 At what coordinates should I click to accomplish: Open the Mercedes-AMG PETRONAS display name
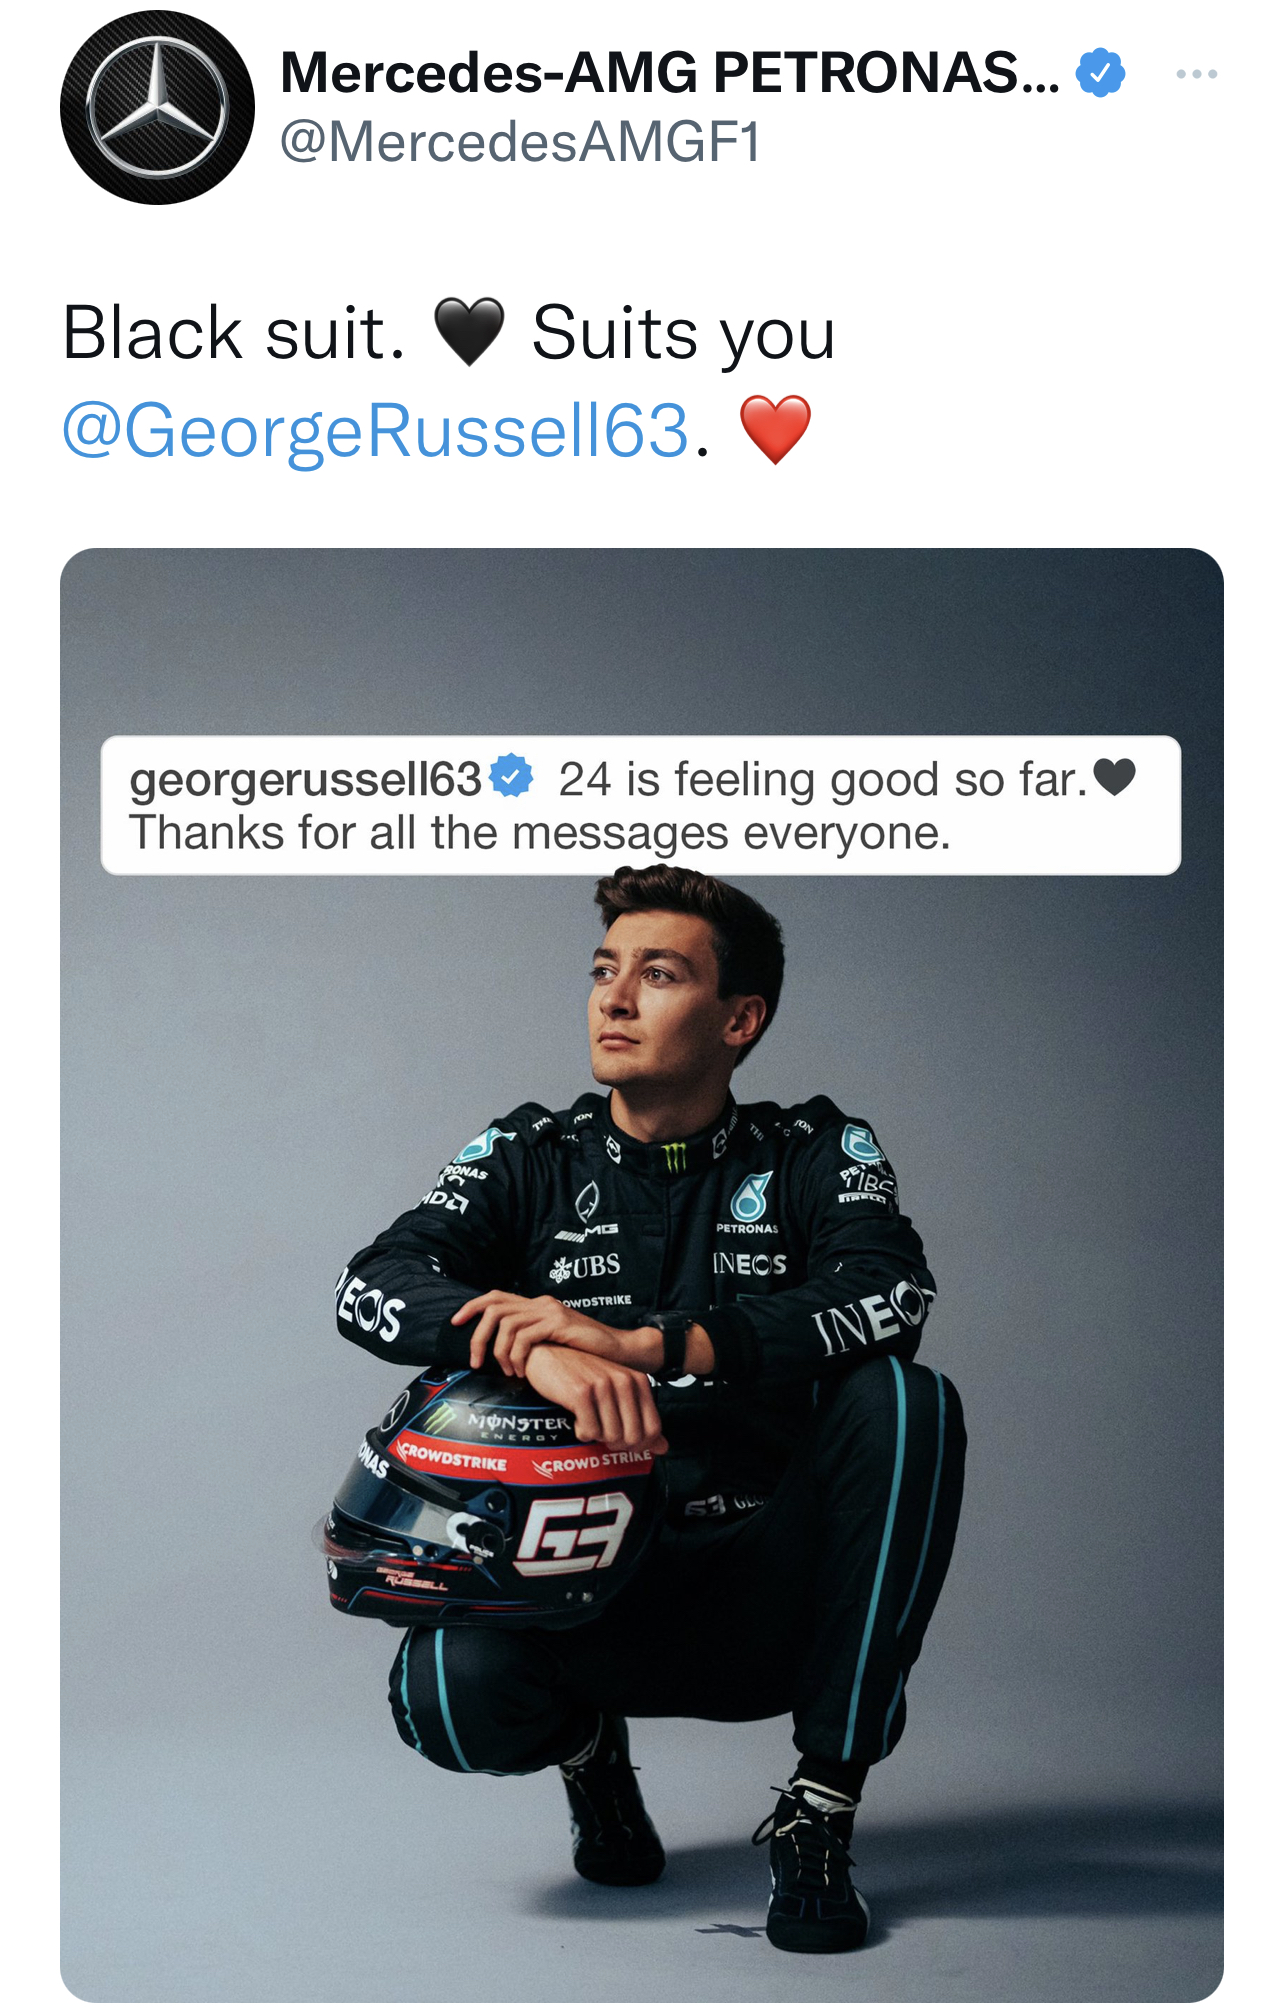click(669, 73)
